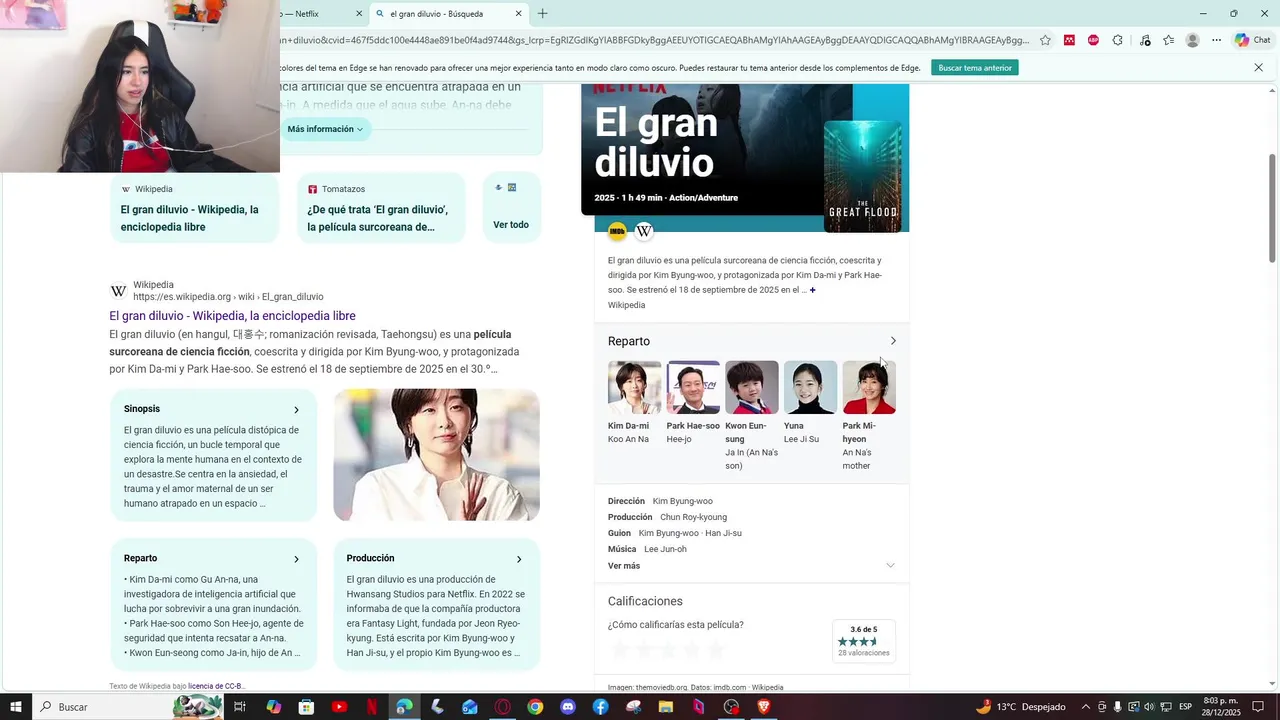The width and height of the screenshot is (1280, 720).
Task: Click the address bar URL field
Action: point(655,40)
